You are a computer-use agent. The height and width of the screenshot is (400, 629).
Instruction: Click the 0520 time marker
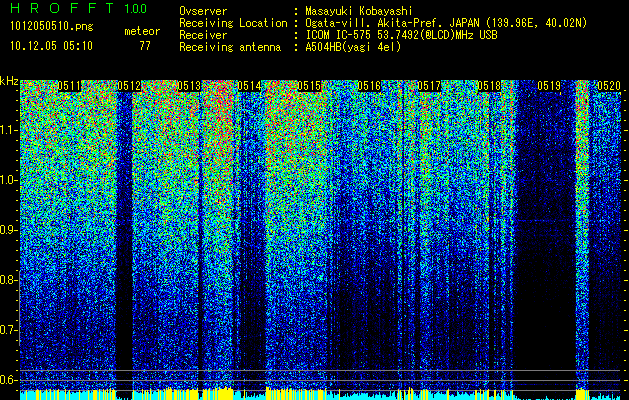(609, 86)
